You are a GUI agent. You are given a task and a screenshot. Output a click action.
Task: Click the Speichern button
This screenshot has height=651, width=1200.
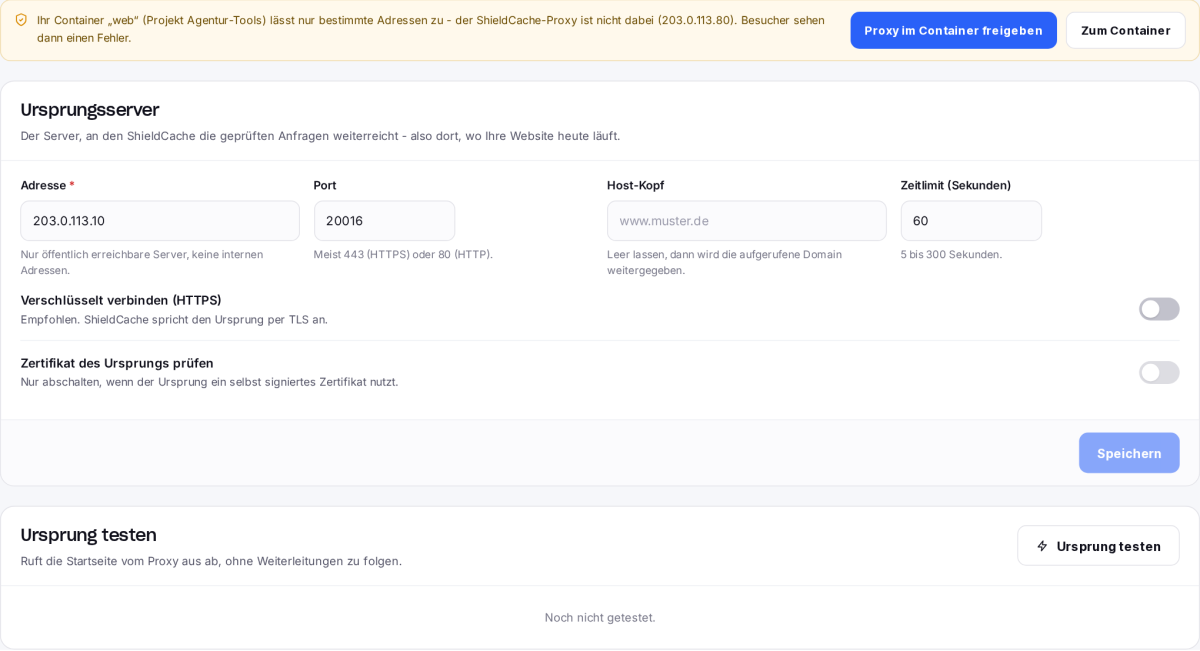pyautogui.click(x=1129, y=453)
